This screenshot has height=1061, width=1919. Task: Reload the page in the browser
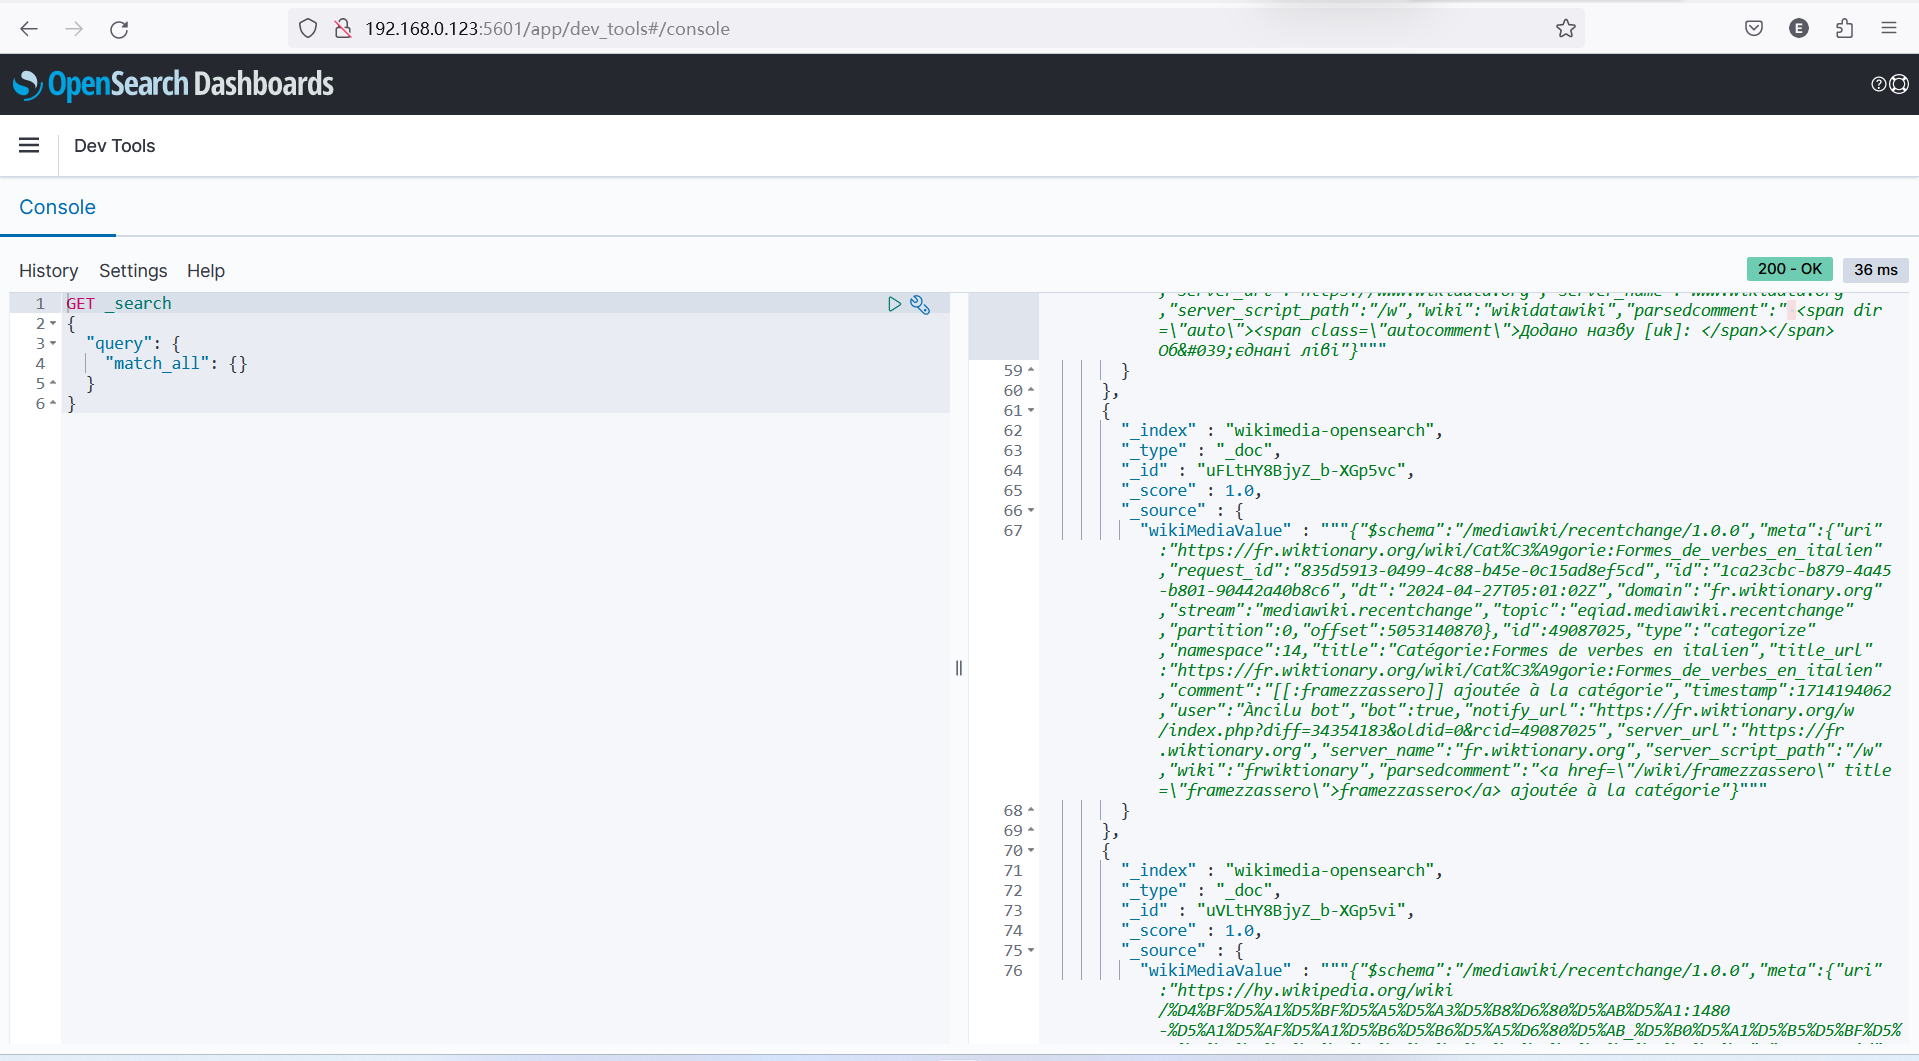click(x=119, y=29)
